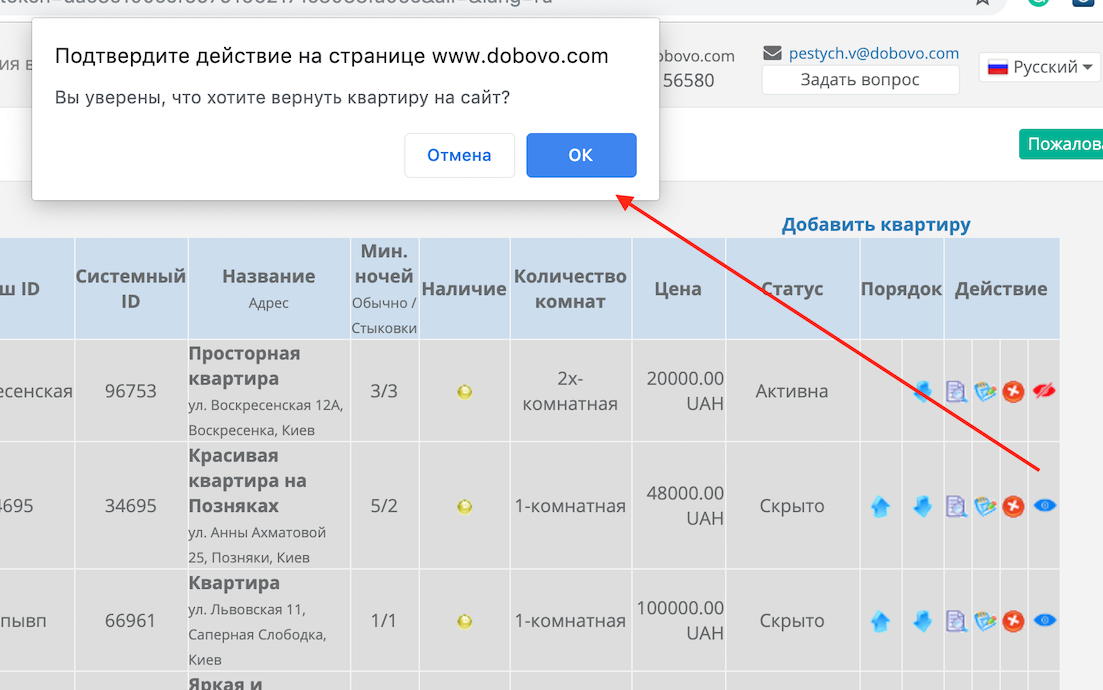1103x690 pixels.
Task: Click the Красивая квартира на Позняках title
Action: tap(248, 480)
